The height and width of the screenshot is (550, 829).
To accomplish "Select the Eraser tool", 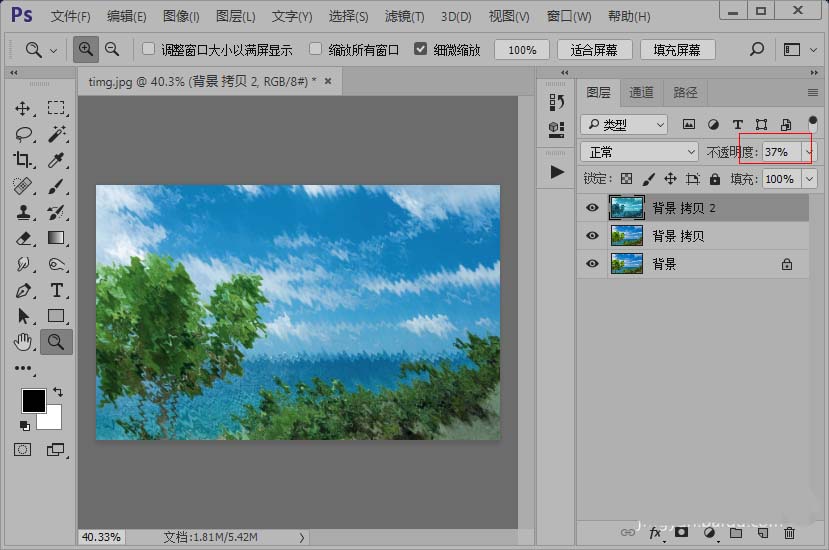I will tap(23, 238).
